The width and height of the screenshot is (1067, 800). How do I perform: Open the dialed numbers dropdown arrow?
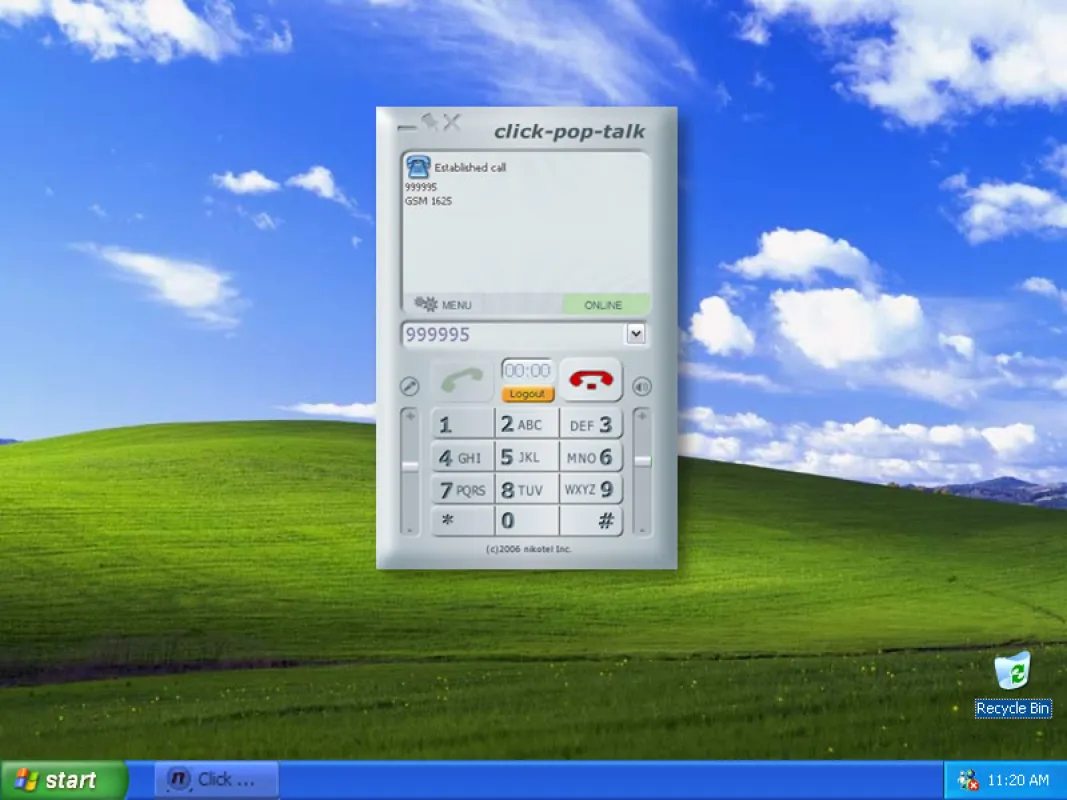[636, 334]
